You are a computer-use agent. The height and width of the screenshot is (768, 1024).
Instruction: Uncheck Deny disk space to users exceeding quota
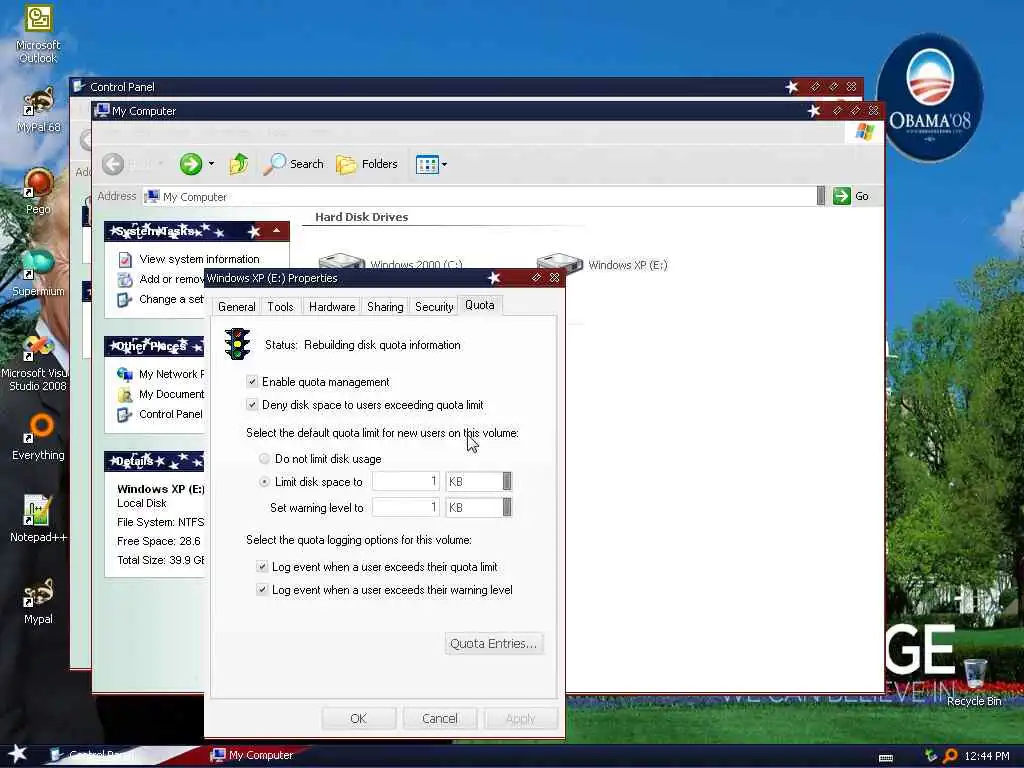click(x=252, y=405)
